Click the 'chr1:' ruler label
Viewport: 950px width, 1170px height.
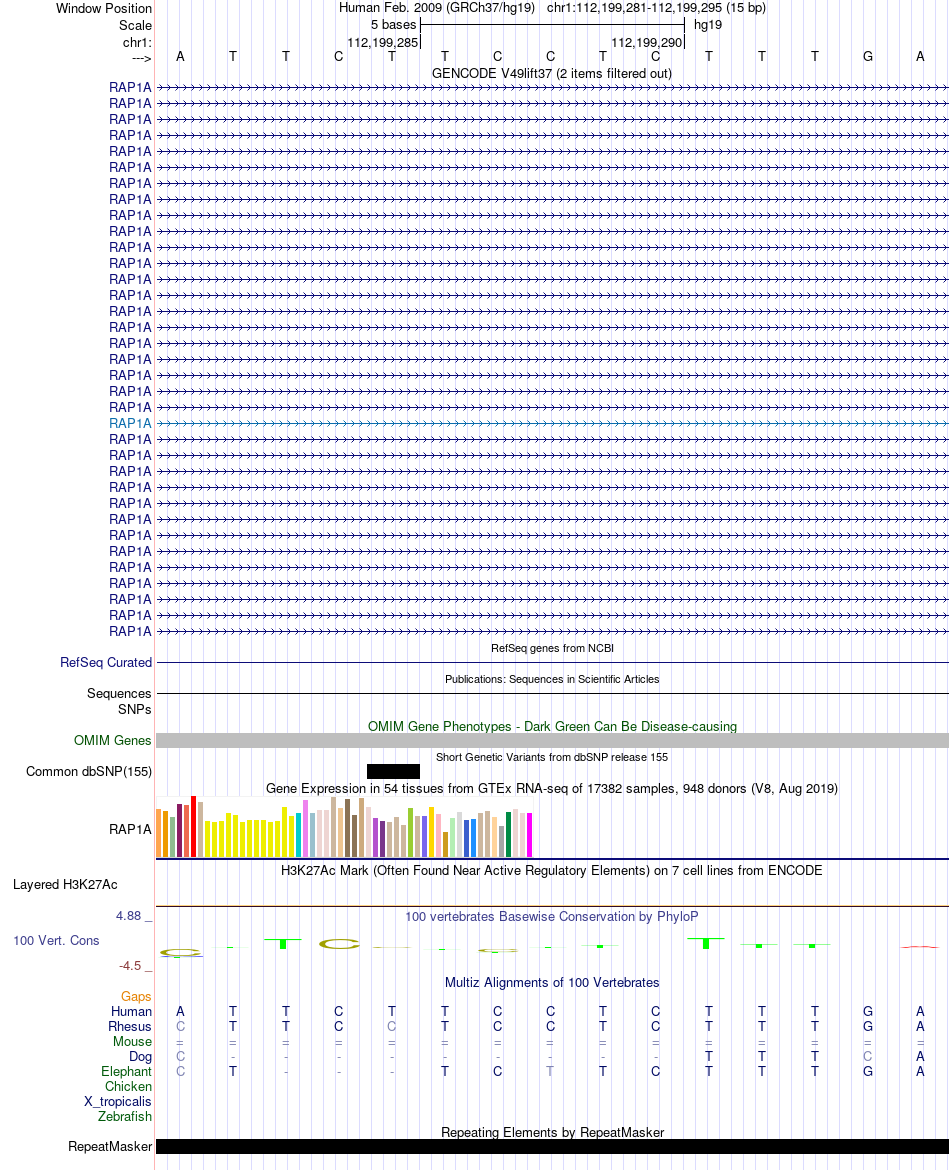coord(137,43)
